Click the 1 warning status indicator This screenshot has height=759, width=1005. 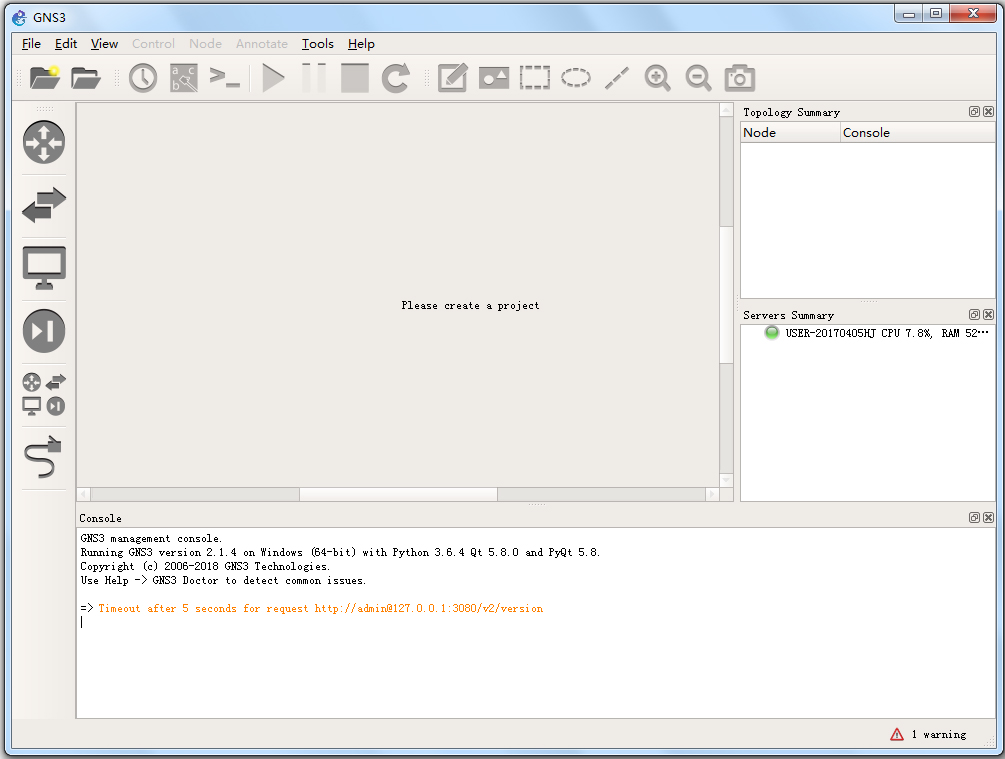(928, 735)
